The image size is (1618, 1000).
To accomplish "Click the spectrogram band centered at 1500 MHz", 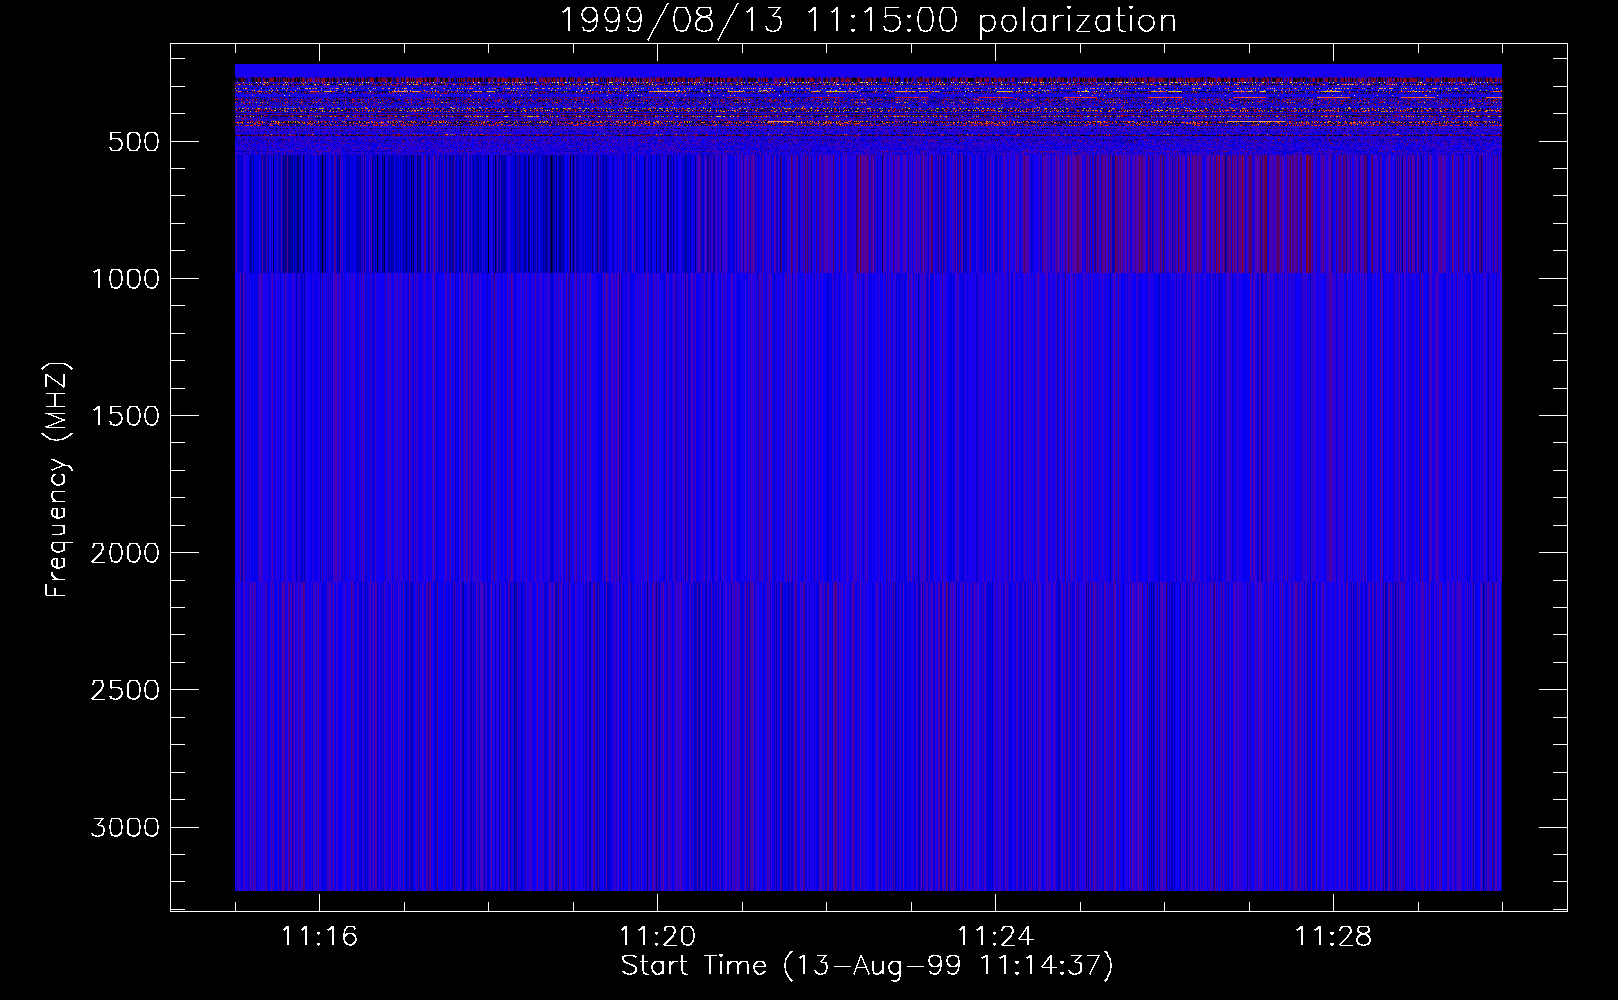I will pyautogui.click(x=868, y=415).
